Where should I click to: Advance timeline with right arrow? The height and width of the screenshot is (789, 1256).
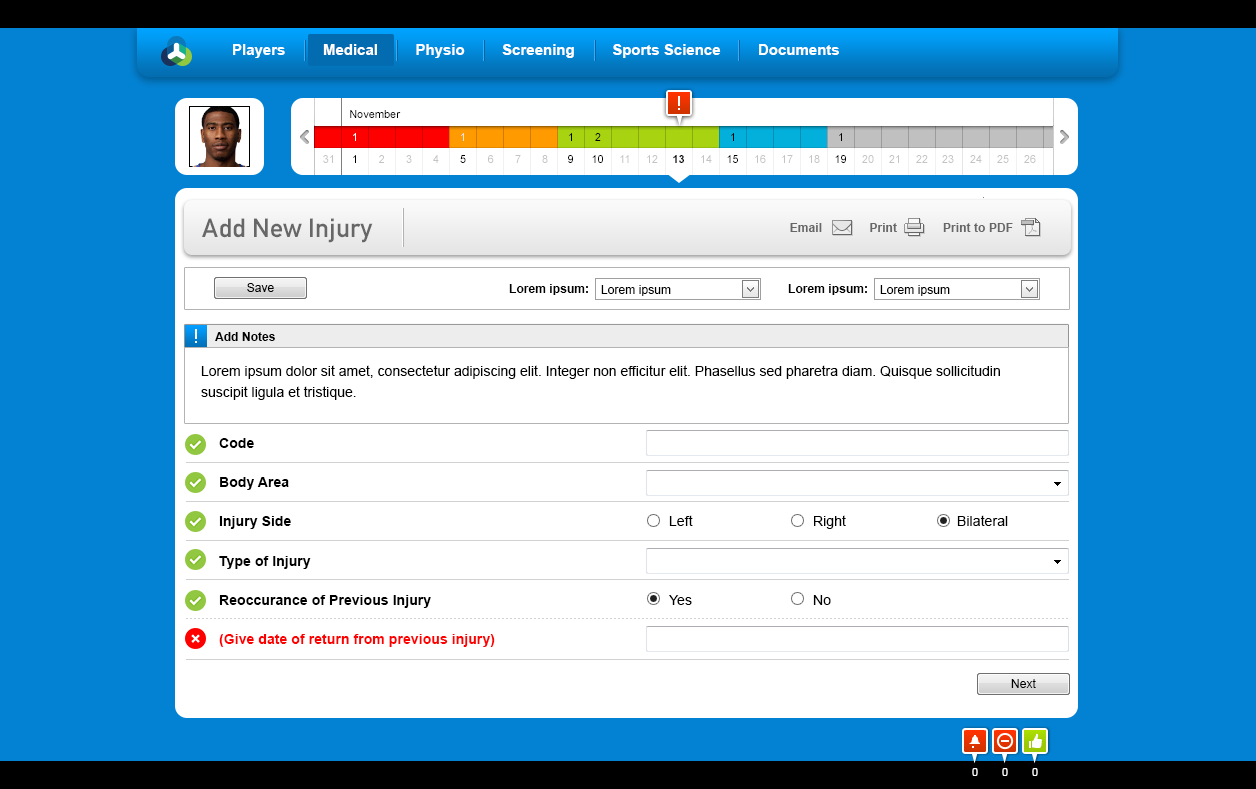pos(1064,137)
